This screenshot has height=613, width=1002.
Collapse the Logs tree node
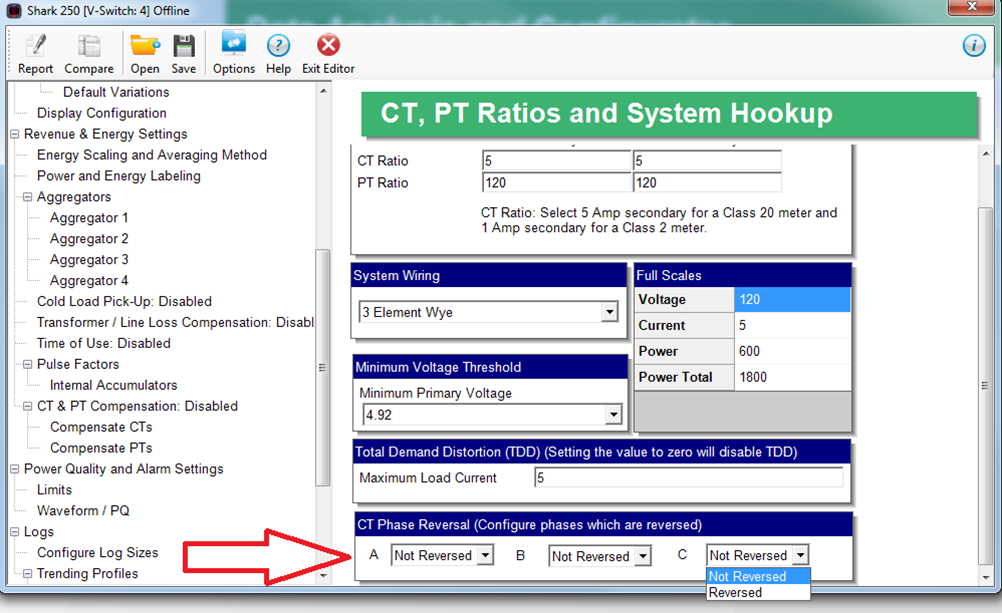[15, 532]
